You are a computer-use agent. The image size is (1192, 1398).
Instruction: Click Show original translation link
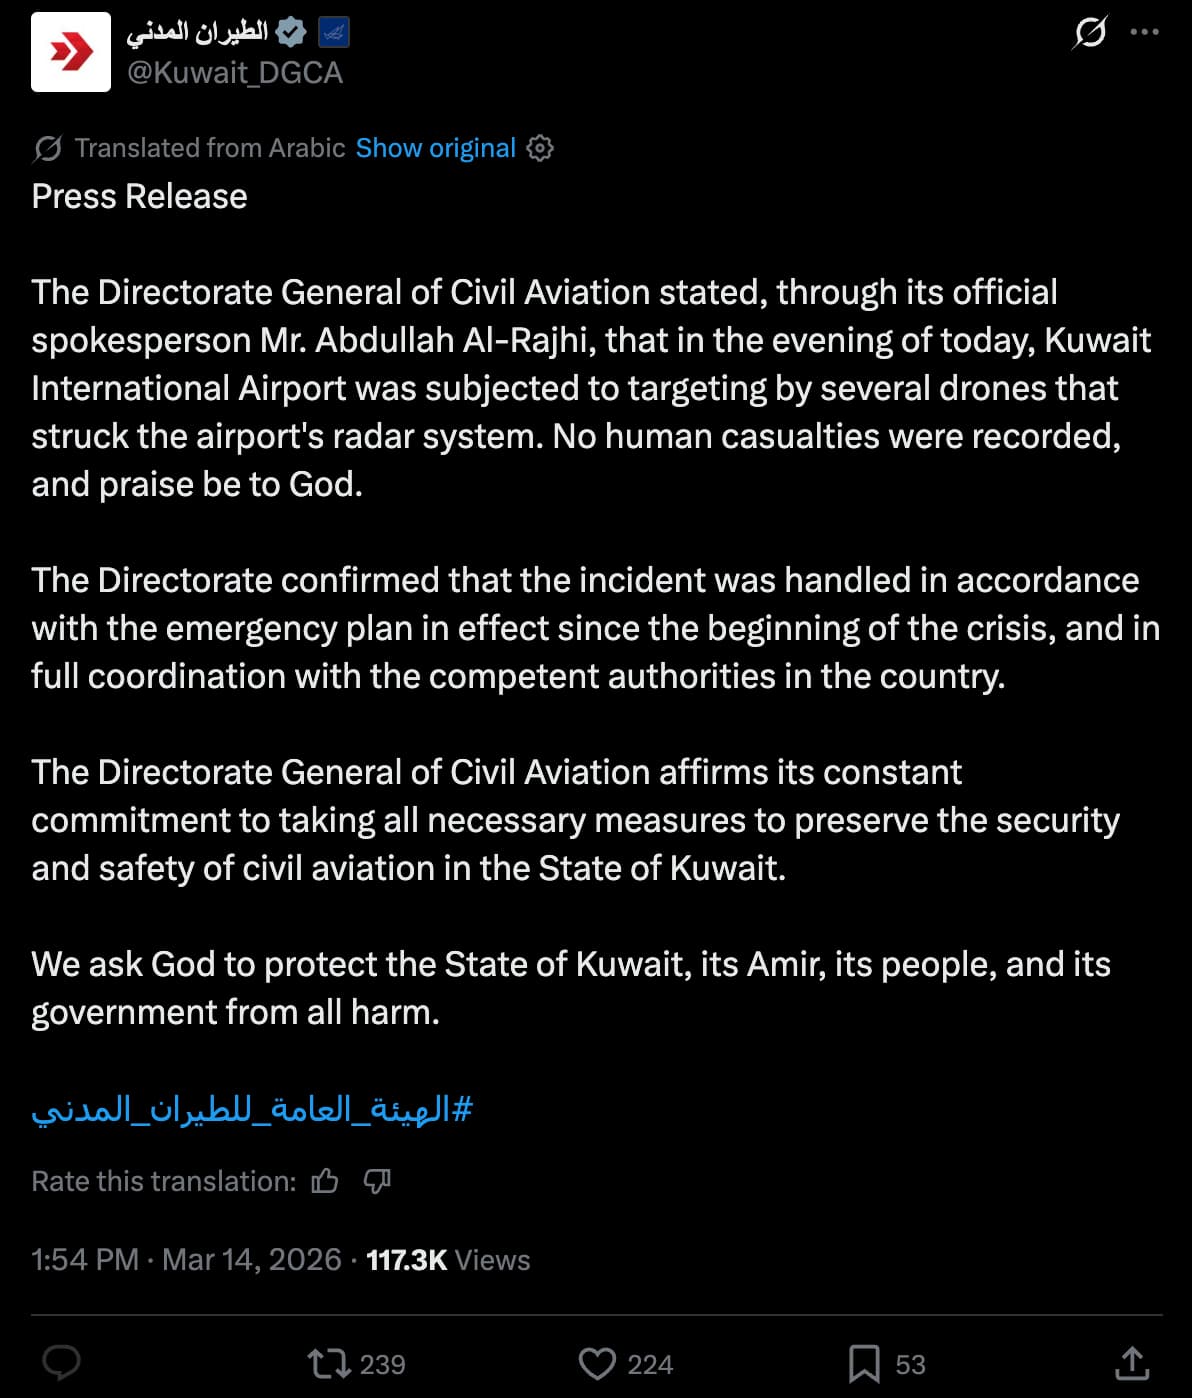(435, 148)
